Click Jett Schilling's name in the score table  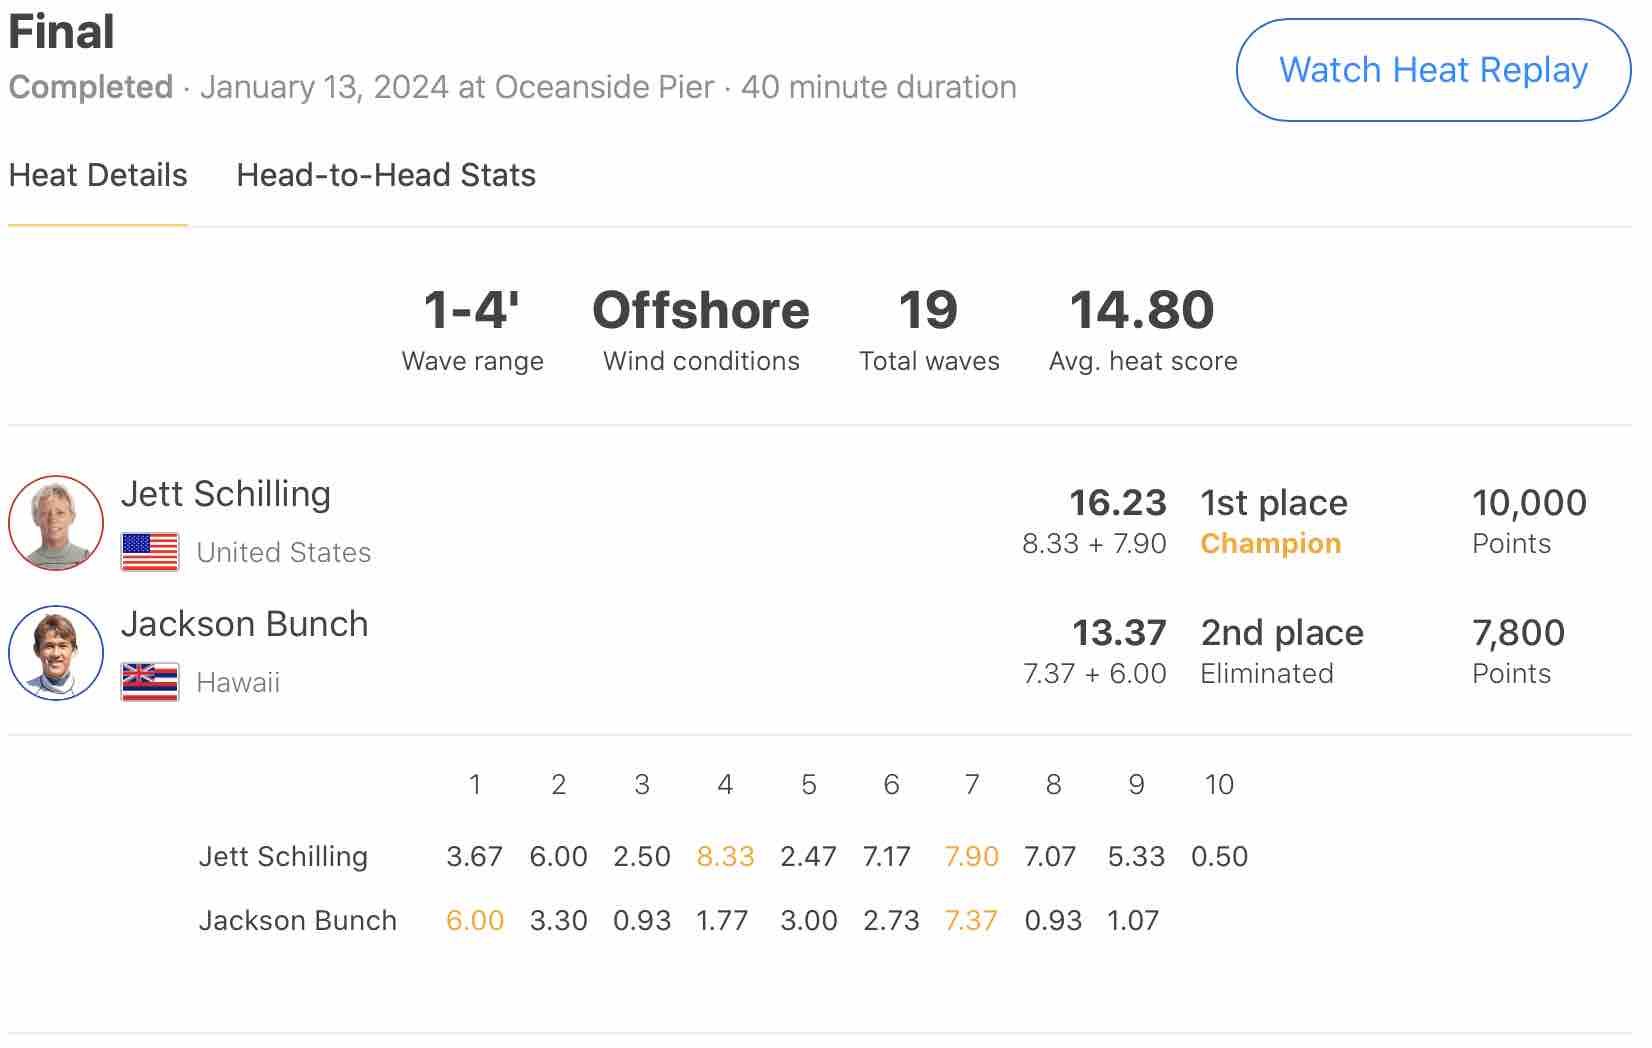tap(283, 857)
